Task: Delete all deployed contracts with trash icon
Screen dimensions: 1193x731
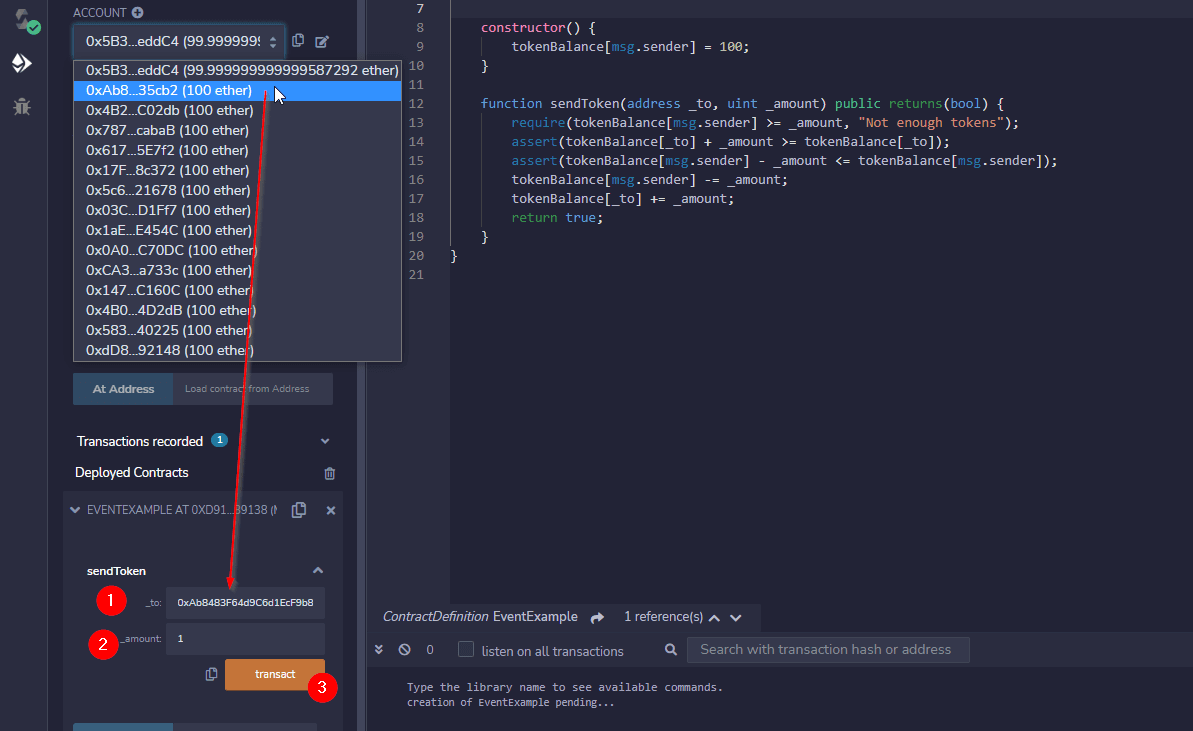Action: [329, 473]
